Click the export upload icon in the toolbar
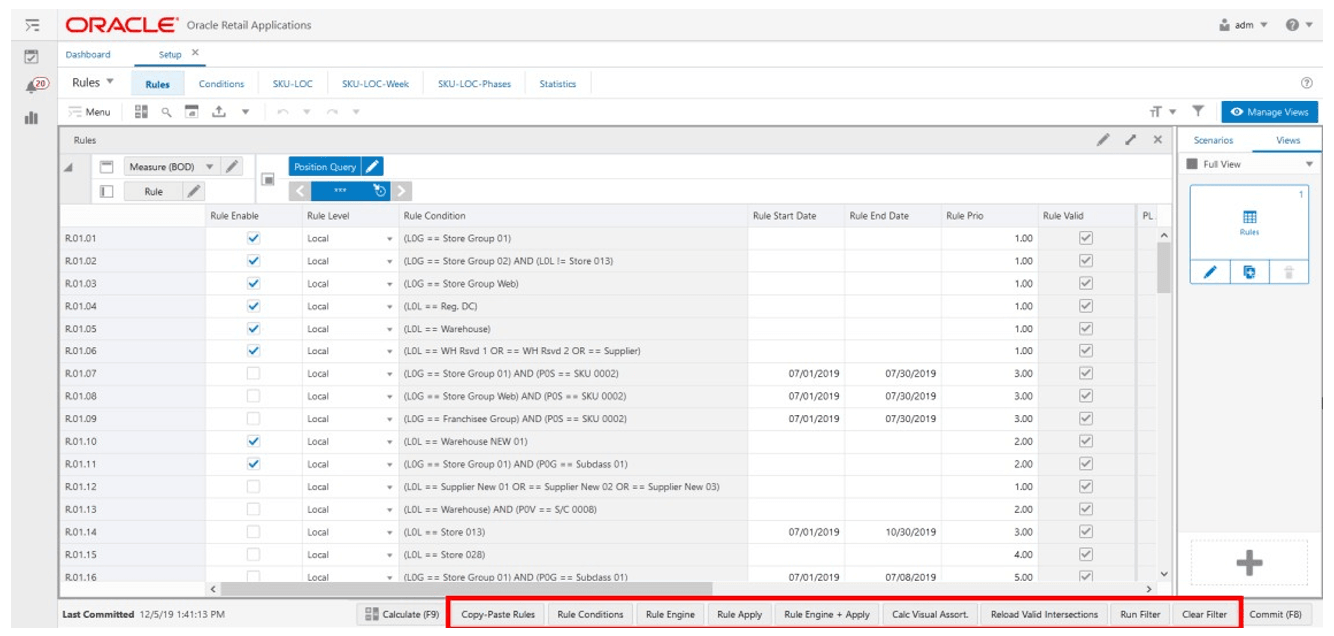Image resolution: width=1334 pixels, height=636 pixels. click(x=218, y=112)
